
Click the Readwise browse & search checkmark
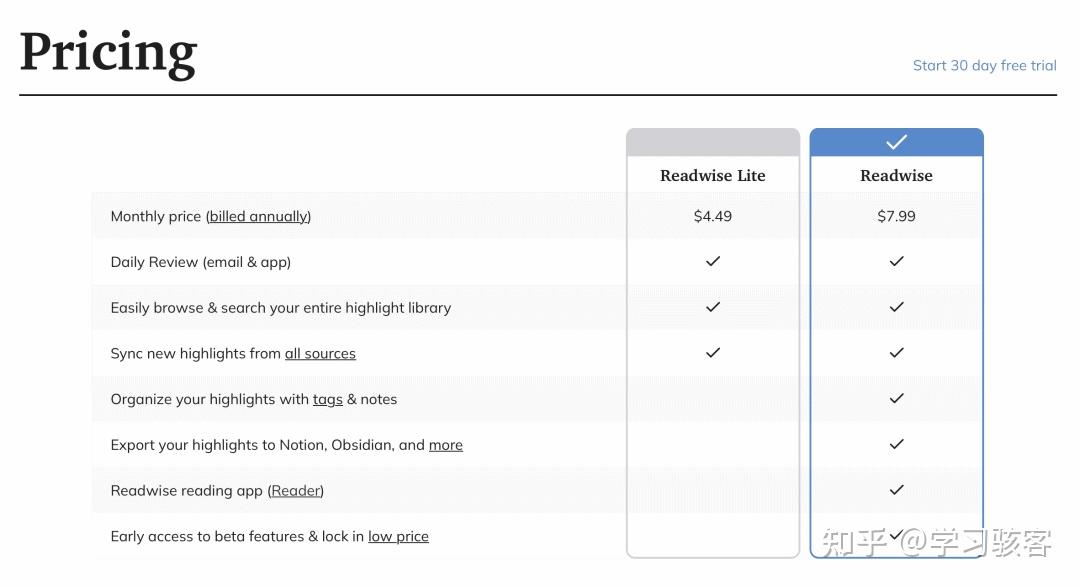click(896, 307)
